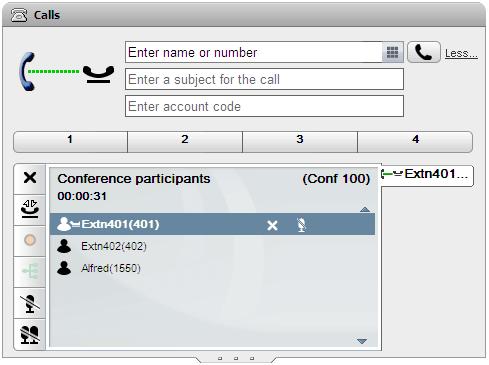End call with the X sidebar icon

30,178
